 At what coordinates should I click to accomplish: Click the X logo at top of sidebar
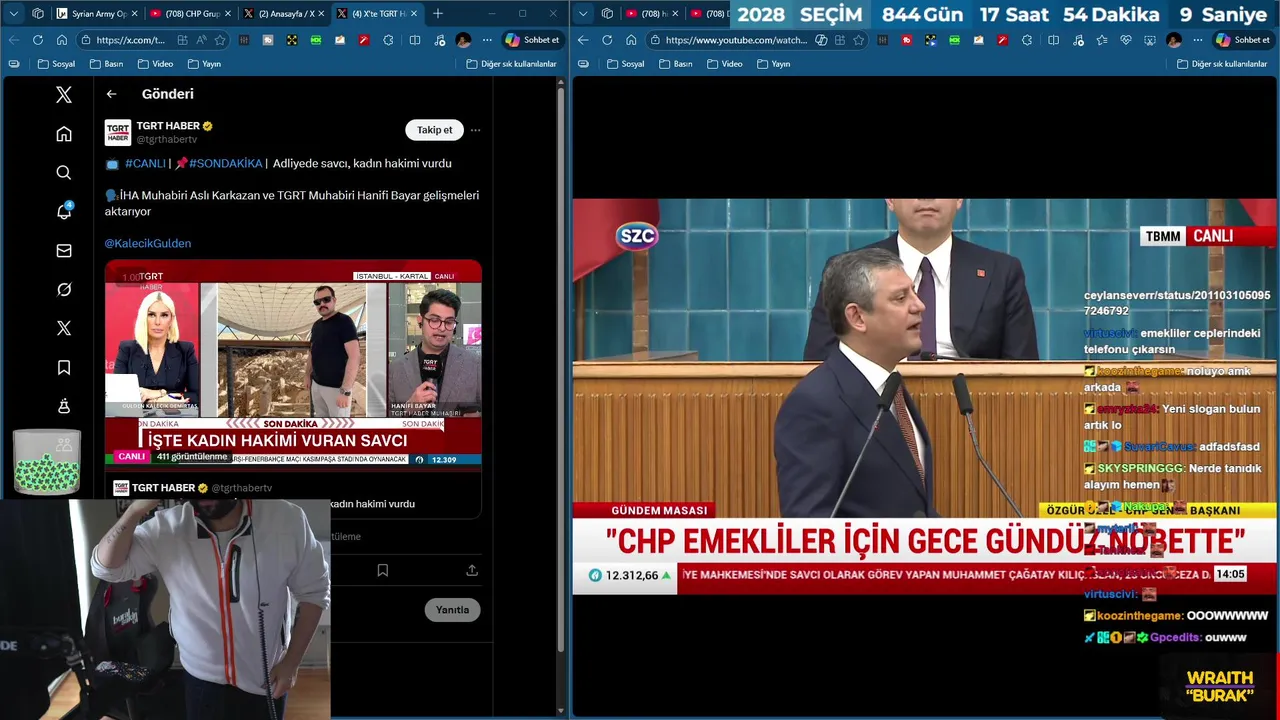[x=64, y=95]
